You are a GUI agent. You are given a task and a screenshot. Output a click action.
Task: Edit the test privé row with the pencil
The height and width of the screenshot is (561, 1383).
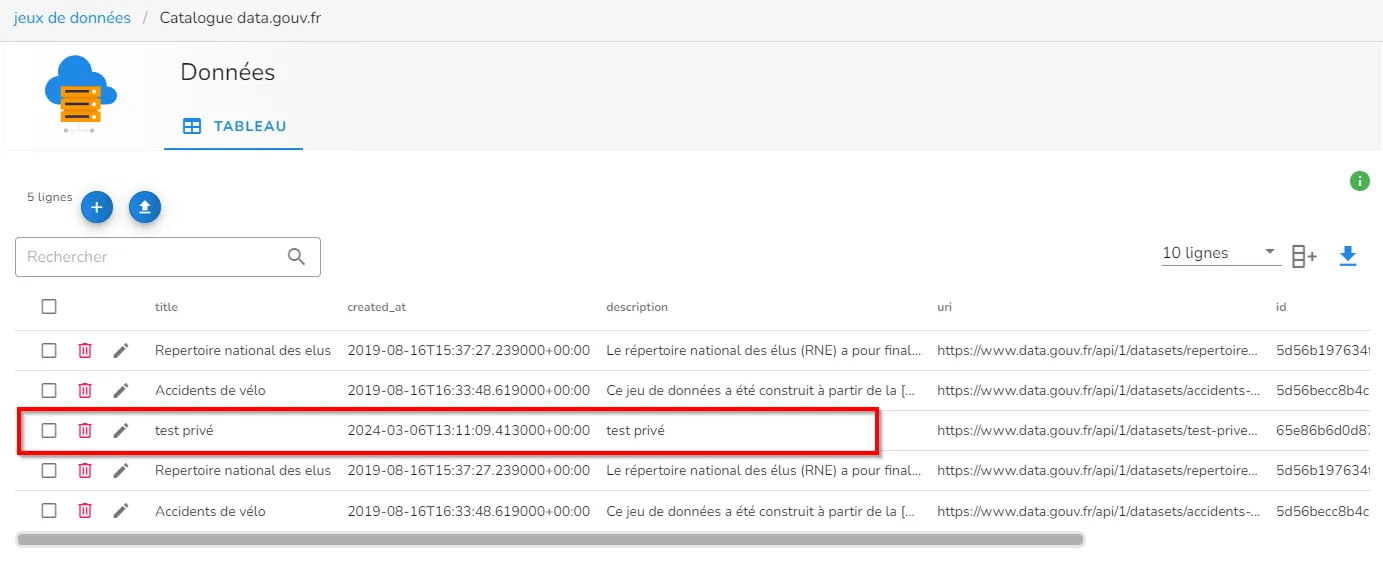(121, 430)
